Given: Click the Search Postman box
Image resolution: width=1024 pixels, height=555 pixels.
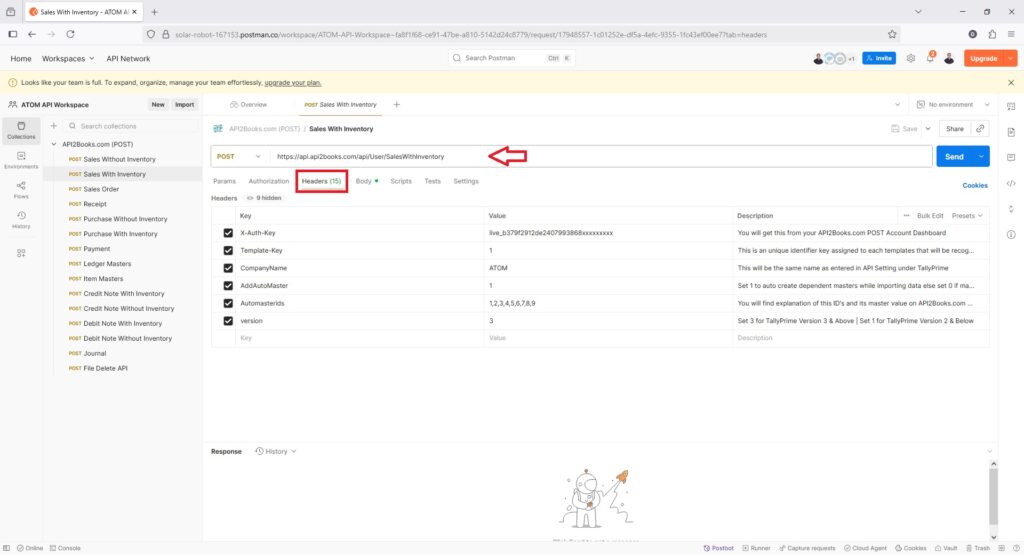Looking at the screenshot, I should tap(511, 58).
